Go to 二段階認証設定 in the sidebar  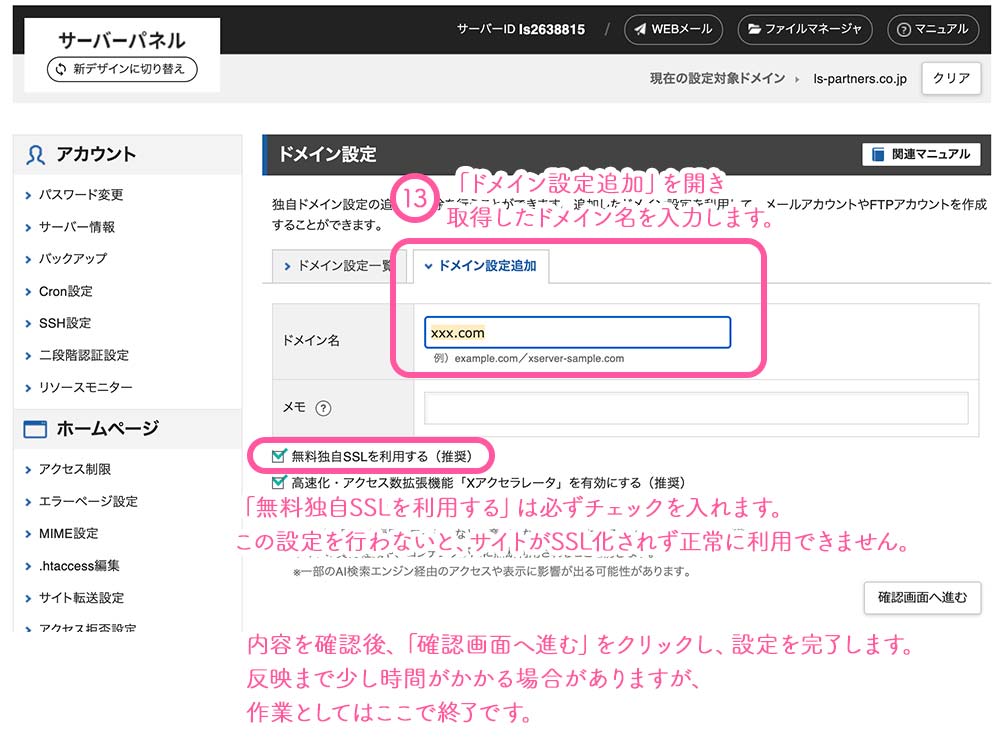pos(84,355)
